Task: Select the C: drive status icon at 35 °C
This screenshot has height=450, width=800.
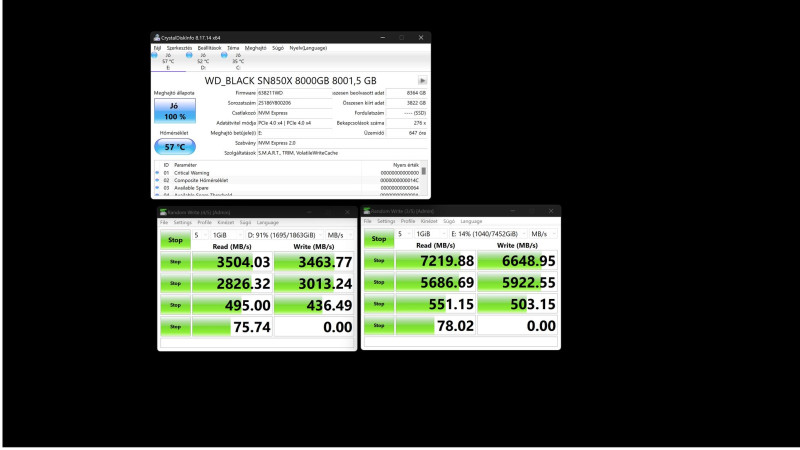Action: [x=224, y=55]
